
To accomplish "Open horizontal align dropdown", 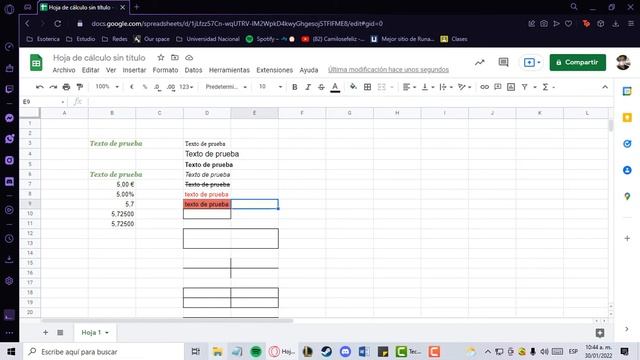I will (x=409, y=87).
